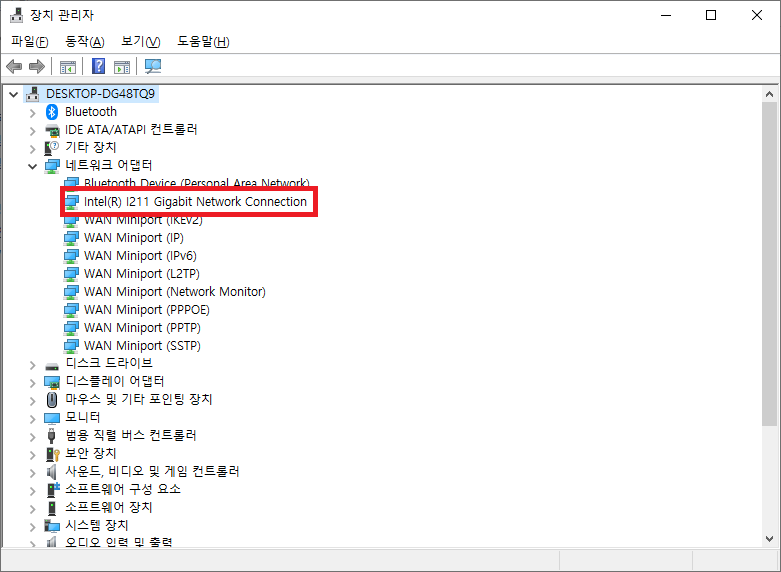Expand the Bluetooth category
Screen dimensions: 781x572
click(x=32, y=113)
